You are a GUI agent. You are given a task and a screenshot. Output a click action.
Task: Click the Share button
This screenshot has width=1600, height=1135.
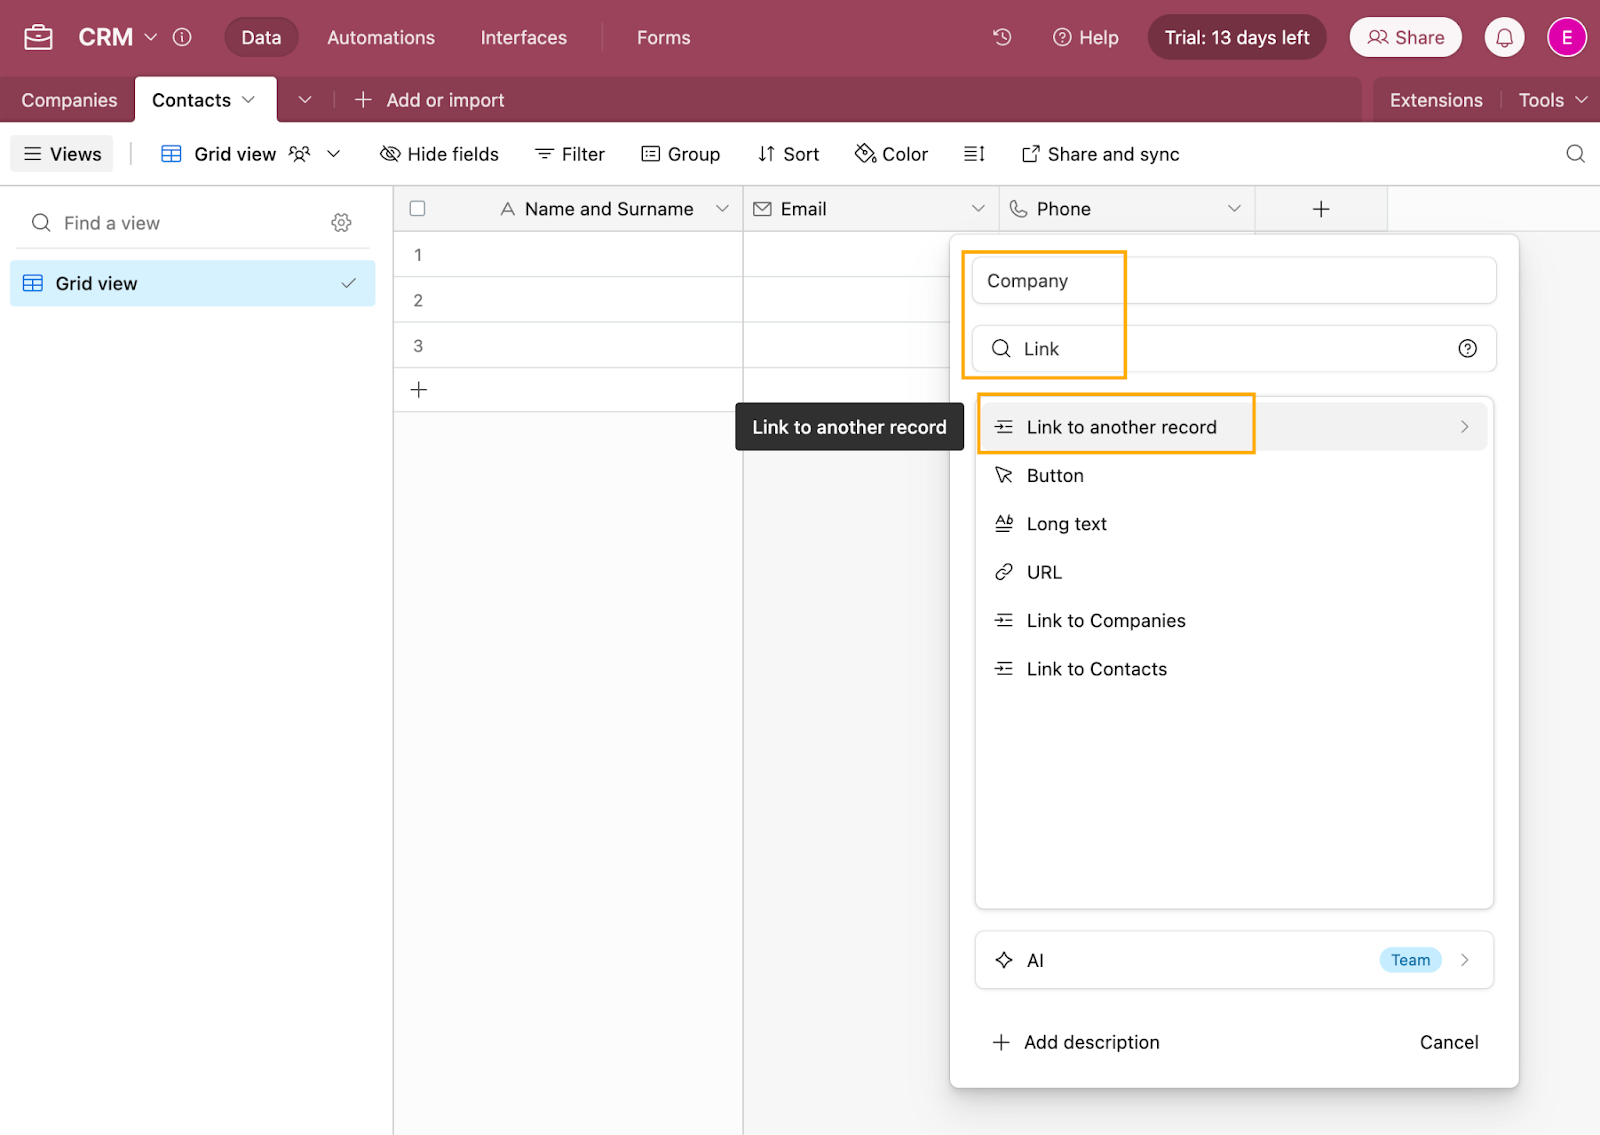[1405, 37]
